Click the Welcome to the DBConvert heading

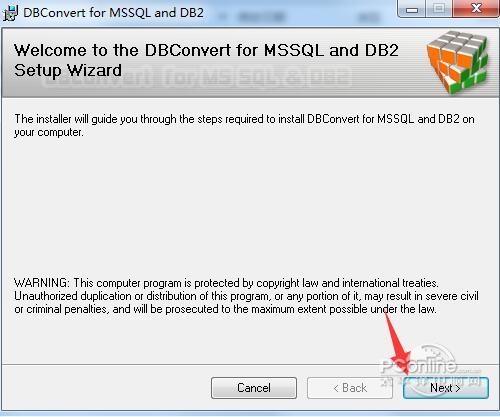[206, 50]
